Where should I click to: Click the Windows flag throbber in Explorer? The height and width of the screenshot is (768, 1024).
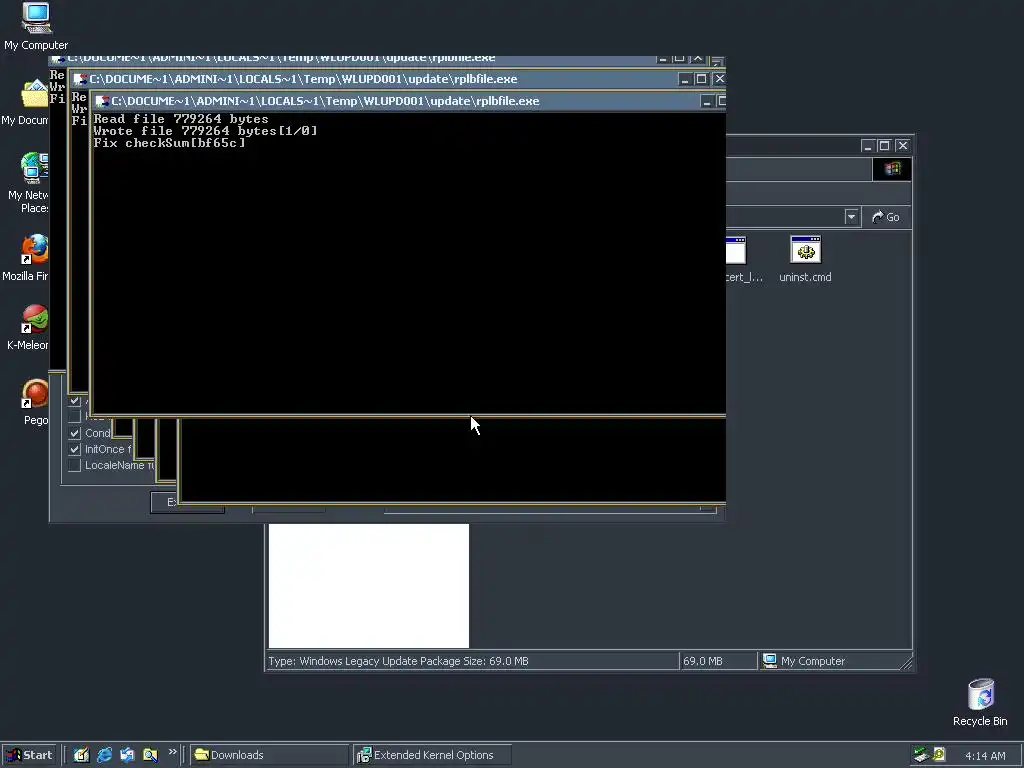pos(892,169)
